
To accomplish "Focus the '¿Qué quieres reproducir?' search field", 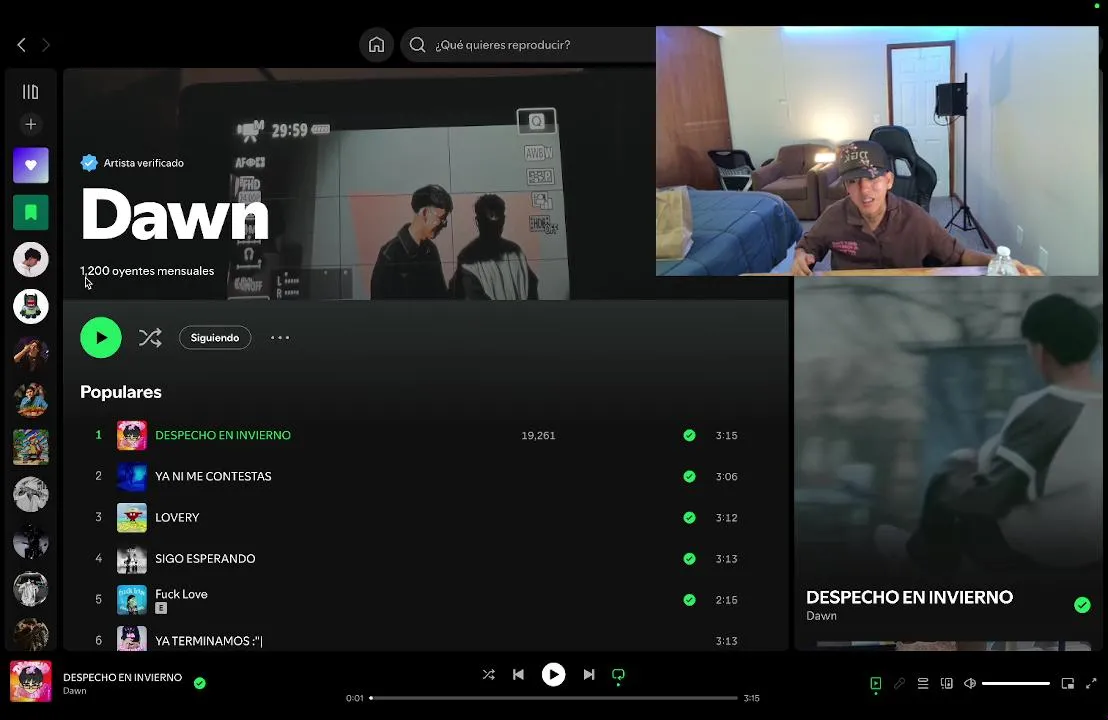I will 529,45.
